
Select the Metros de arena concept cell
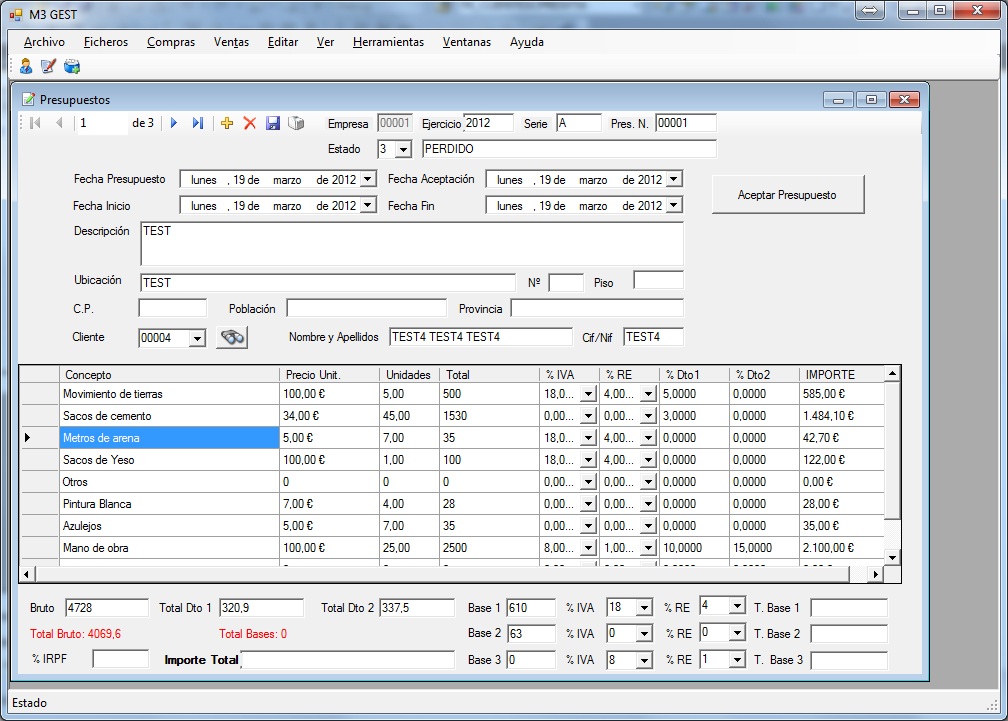tap(168, 438)
